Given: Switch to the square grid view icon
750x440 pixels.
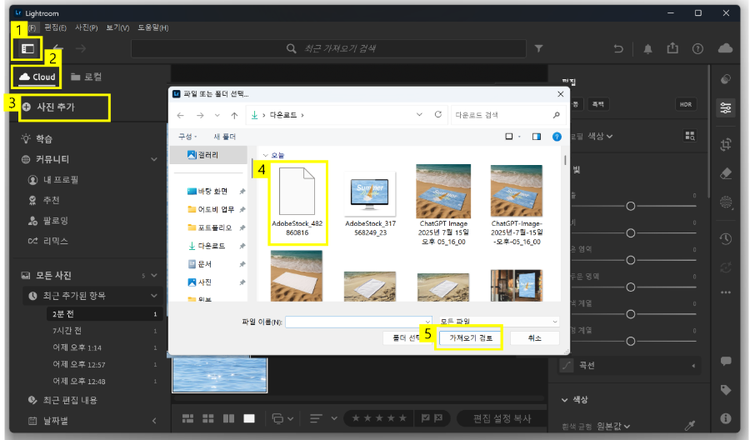Looking at the screenshot, I should point(208,419).
